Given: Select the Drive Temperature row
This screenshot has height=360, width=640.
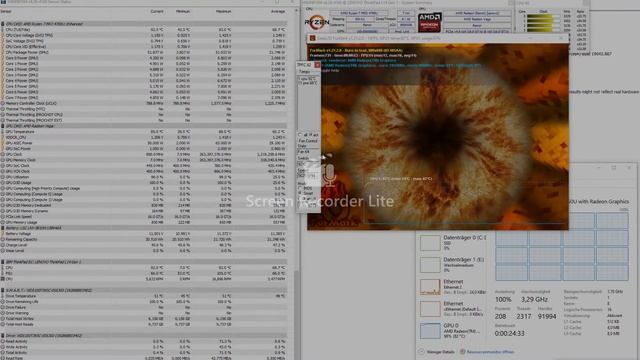Looking at the screenshot, I should coord(144,296).
